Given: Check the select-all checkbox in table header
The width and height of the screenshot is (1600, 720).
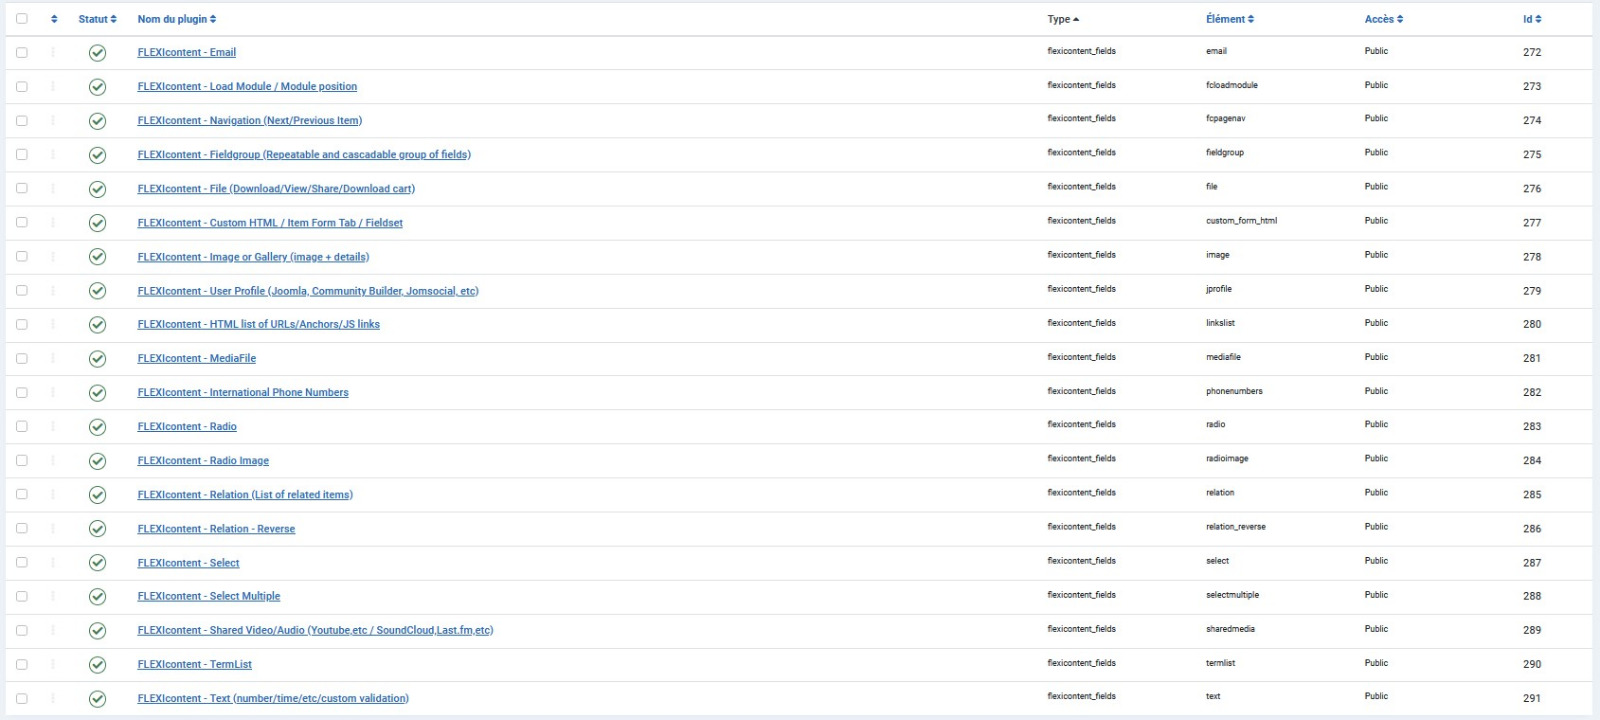Looking at the screenshot, I should tap(22, 18).
